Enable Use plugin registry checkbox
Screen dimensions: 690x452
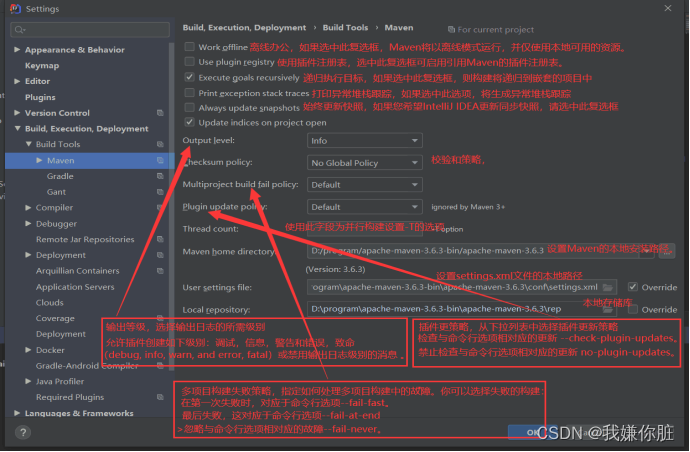tap(190, 61)
